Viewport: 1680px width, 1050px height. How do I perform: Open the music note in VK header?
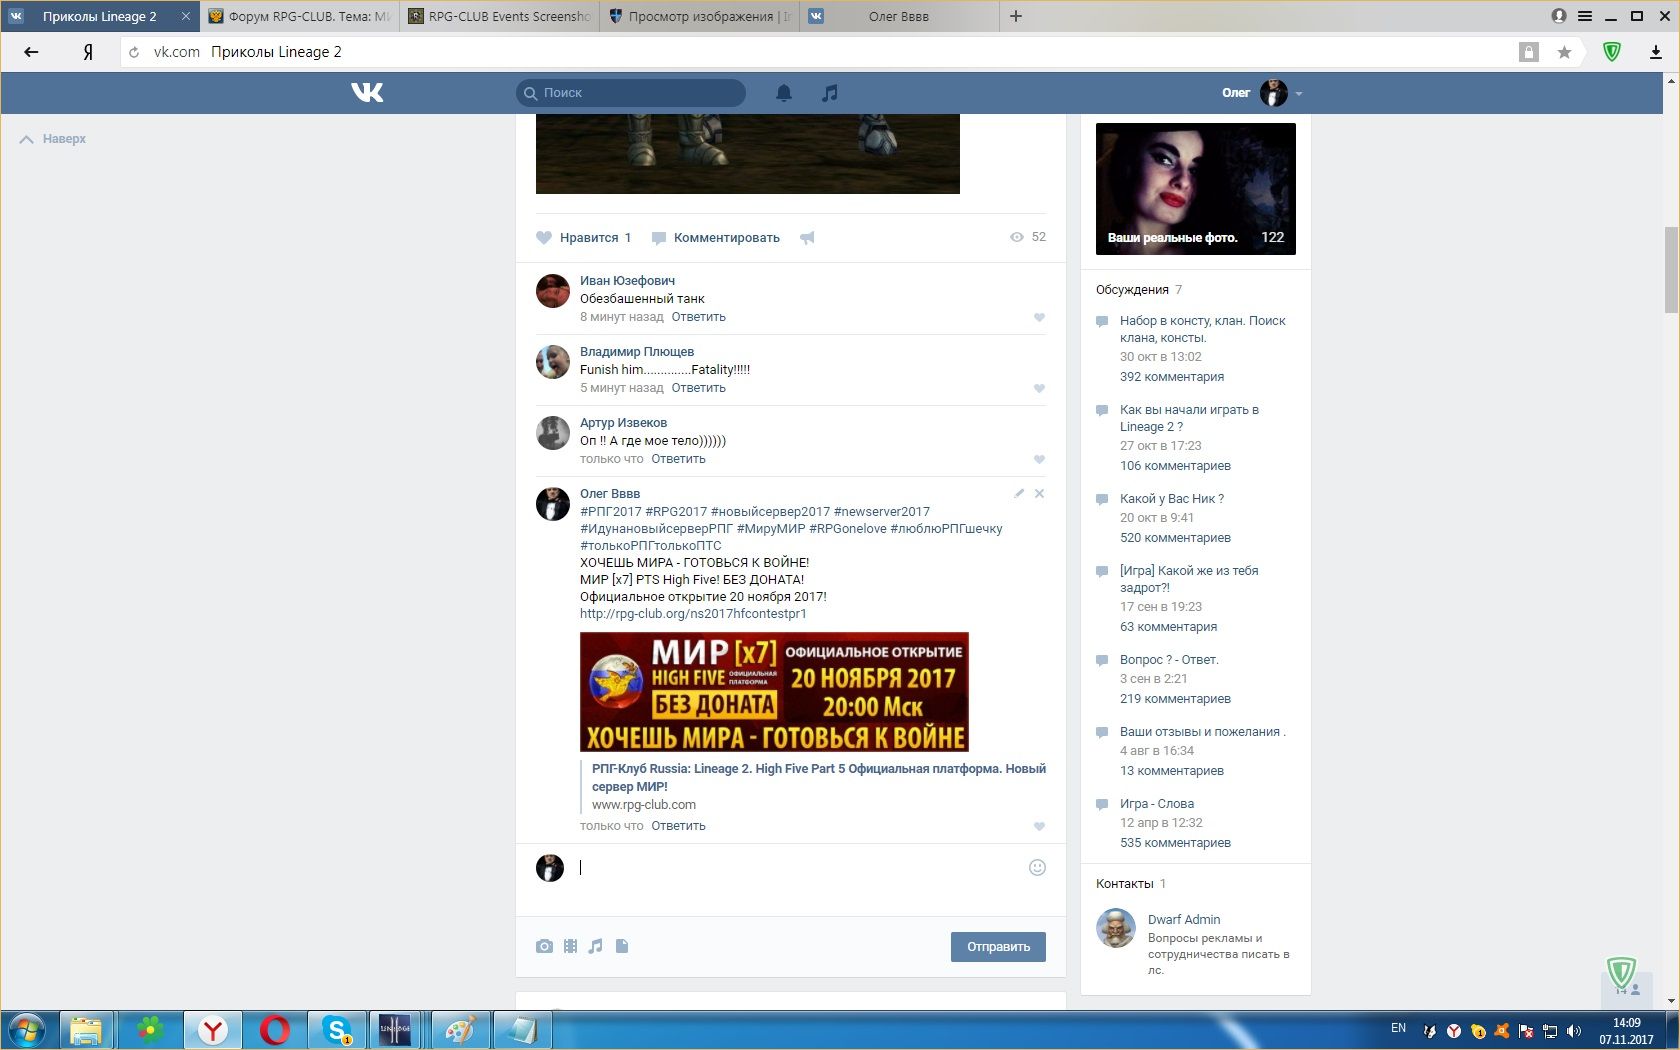tap(829, 93)
